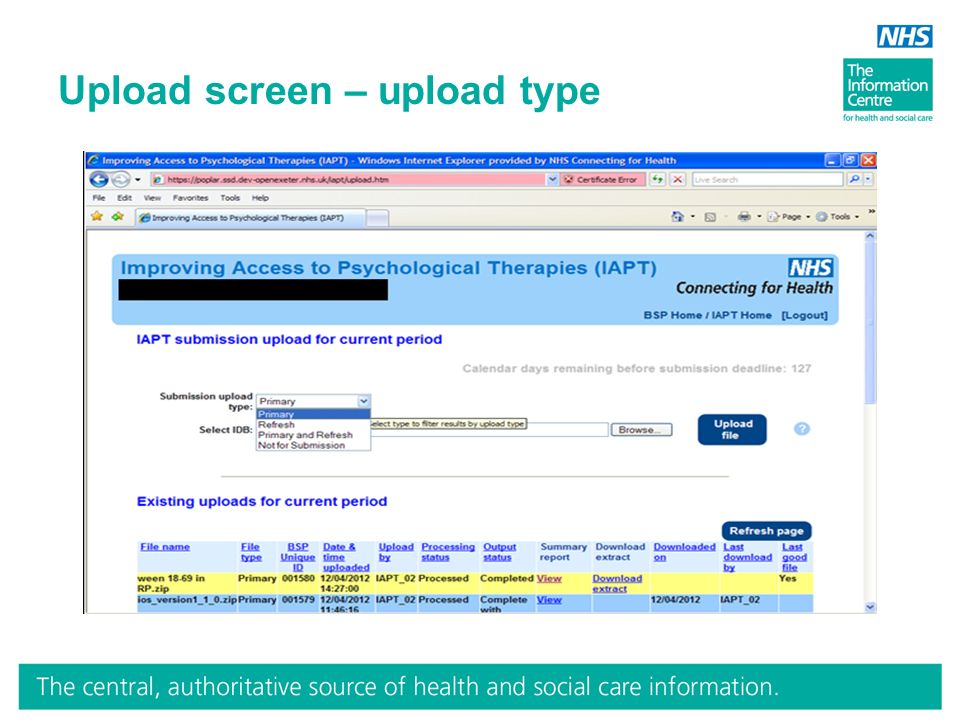Open the Home button dropdown arrow
960x720 pixels.
[x=692, y=216]
